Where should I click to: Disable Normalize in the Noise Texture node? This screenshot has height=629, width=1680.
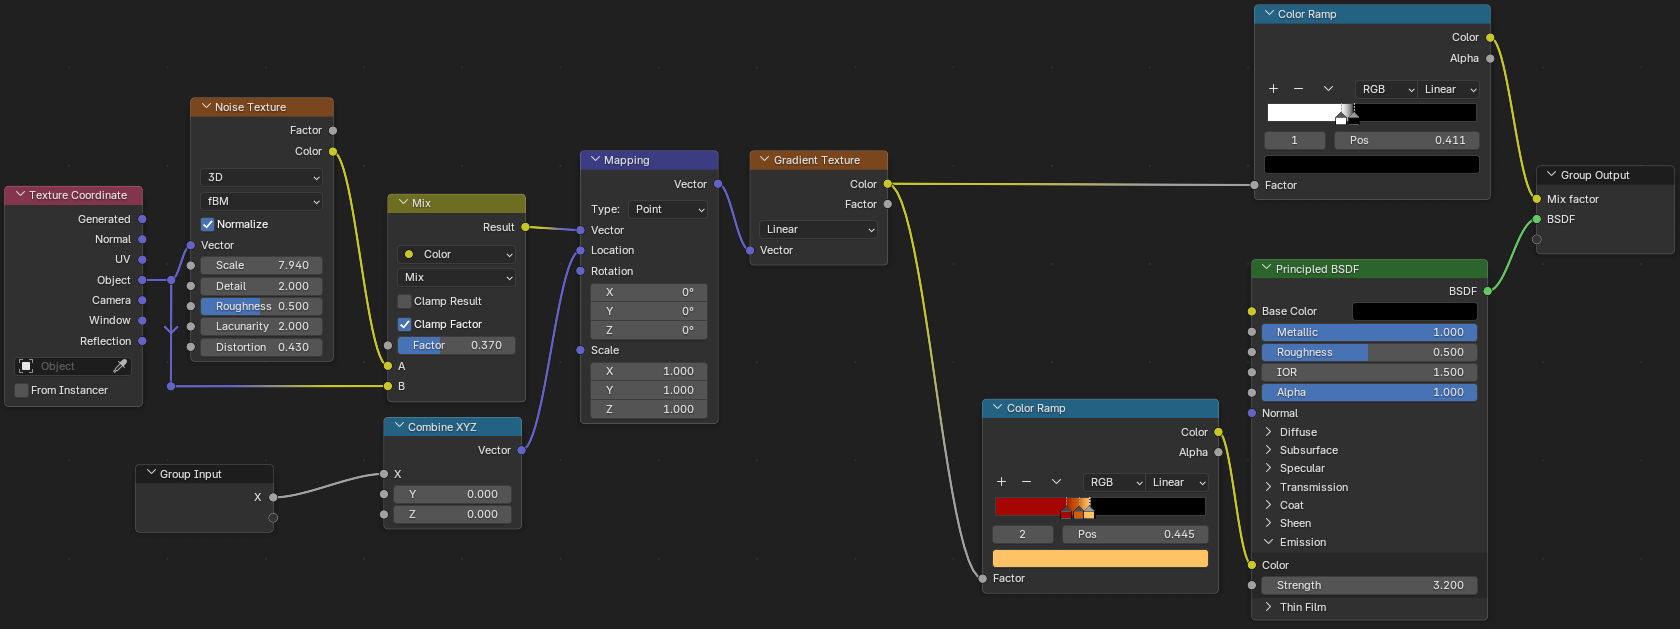click(x=208, y=224)
